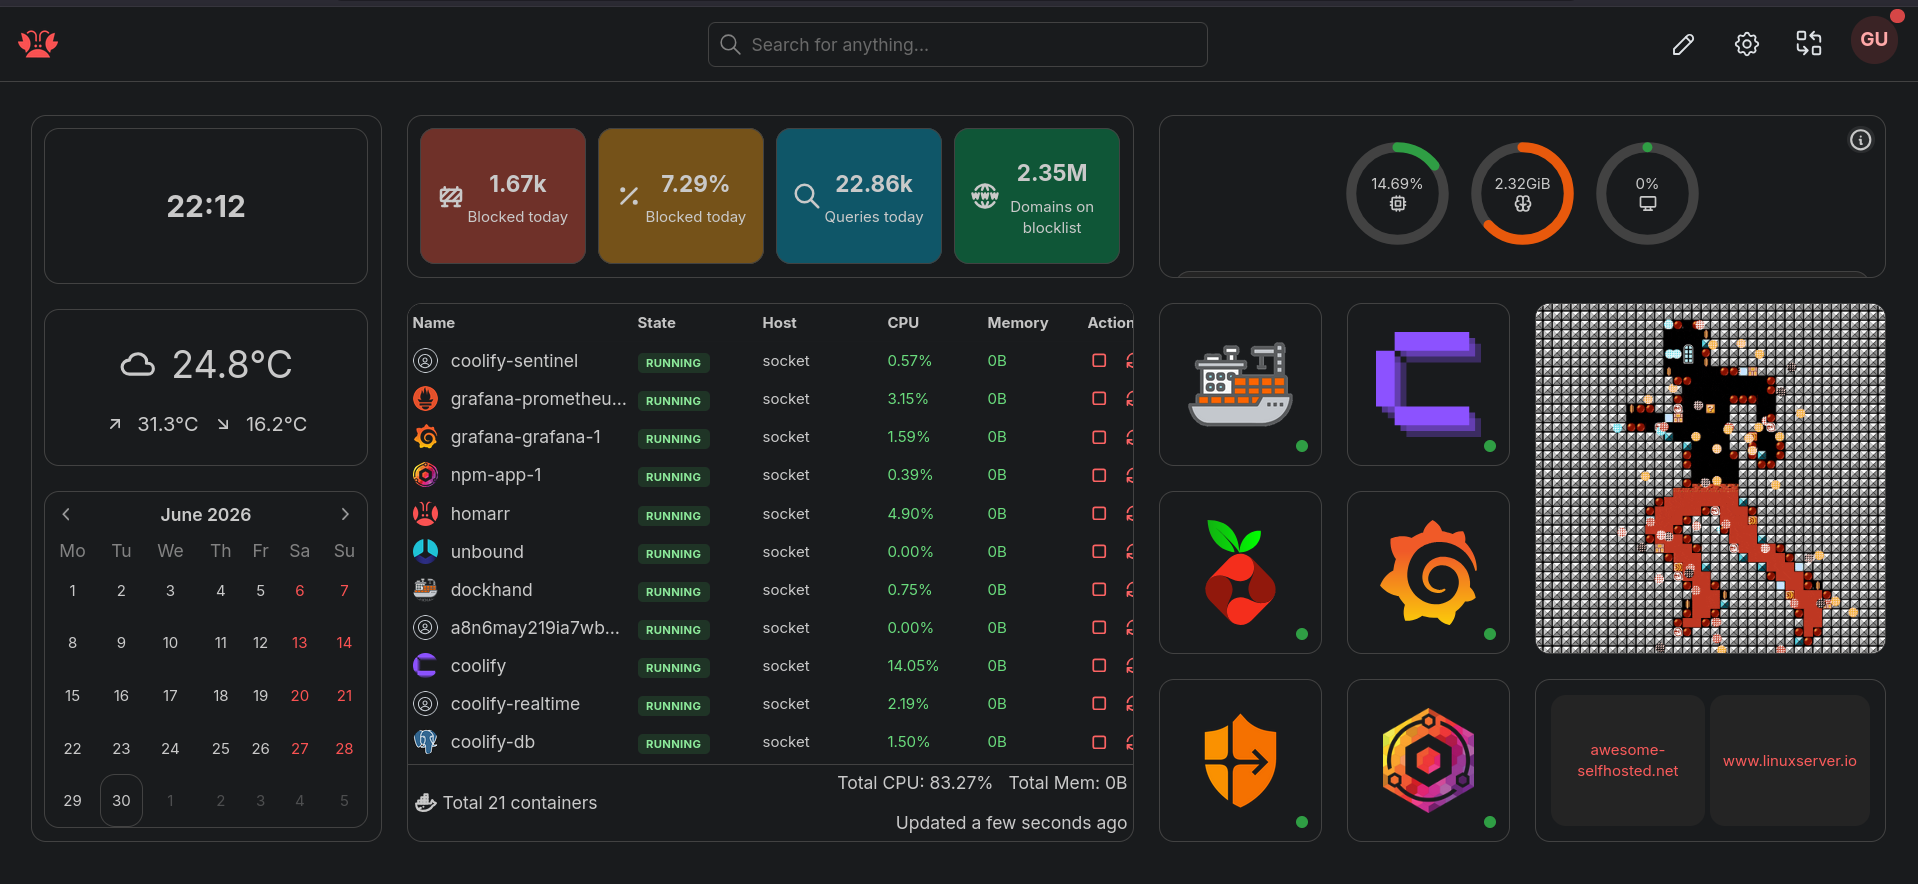
Task: Enter board edit mode with pencil icon
Action: click(1683, 44)
